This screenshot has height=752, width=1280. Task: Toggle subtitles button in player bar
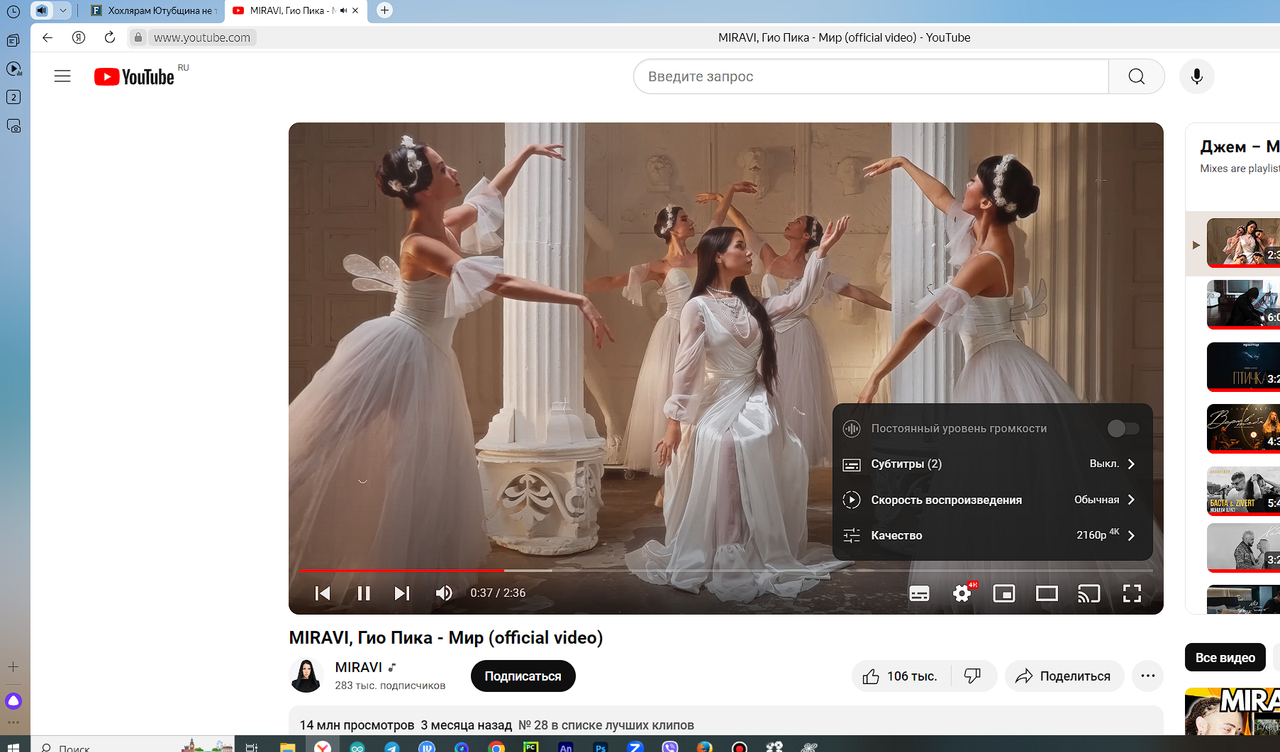pyautogui.click(x=919, y=593)
